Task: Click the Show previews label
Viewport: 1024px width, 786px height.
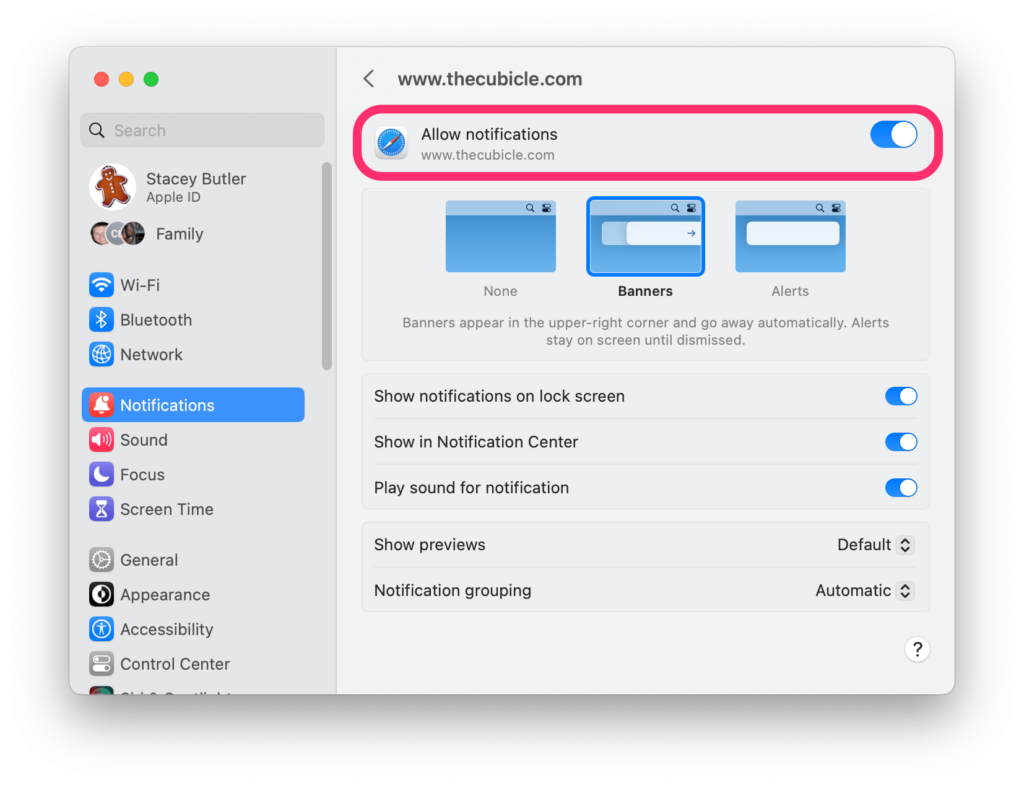Action: click(x=430, y=545)
